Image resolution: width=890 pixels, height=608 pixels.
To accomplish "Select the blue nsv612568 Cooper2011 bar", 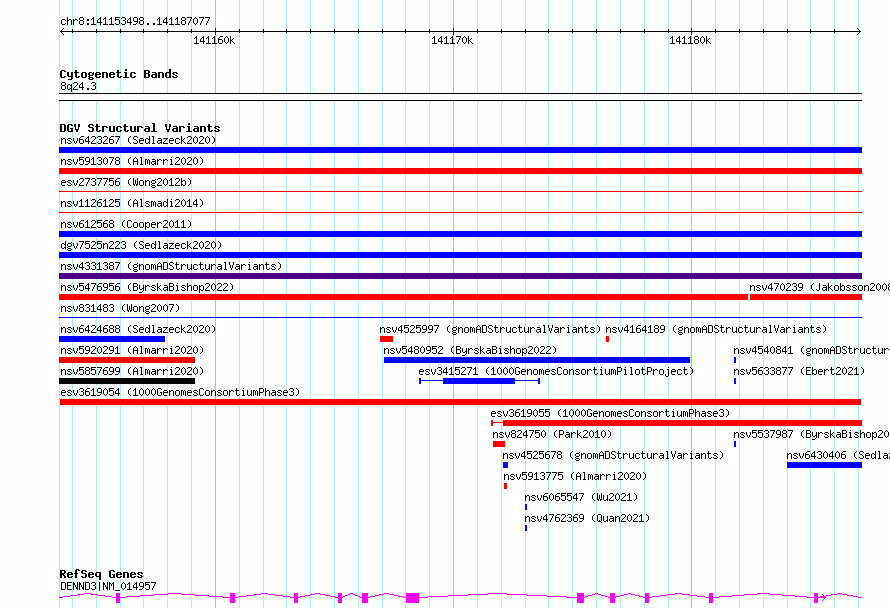I will point(460,234).
